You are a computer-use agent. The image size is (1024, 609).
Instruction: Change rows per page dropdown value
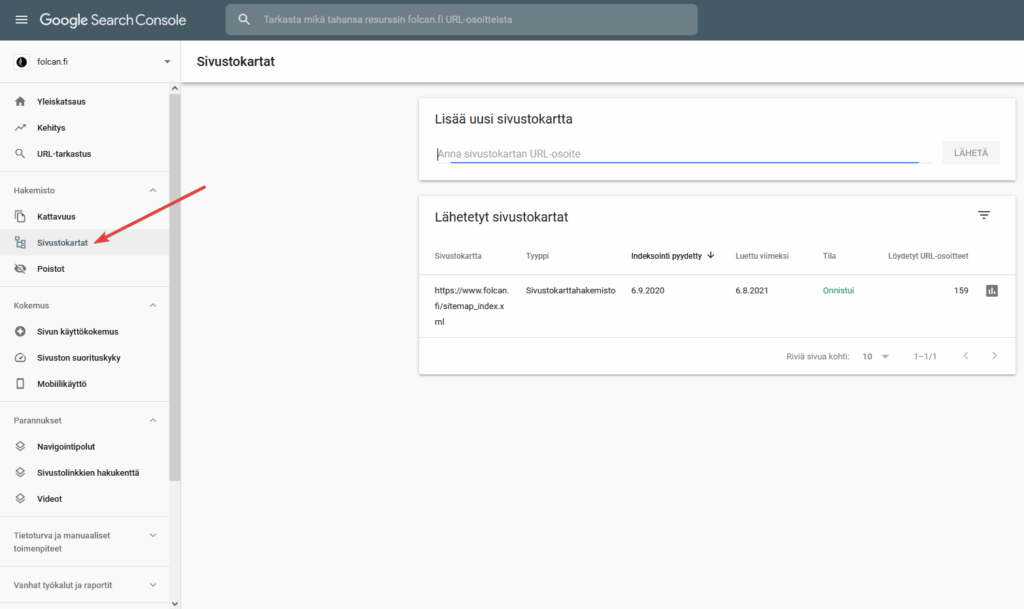875,356
